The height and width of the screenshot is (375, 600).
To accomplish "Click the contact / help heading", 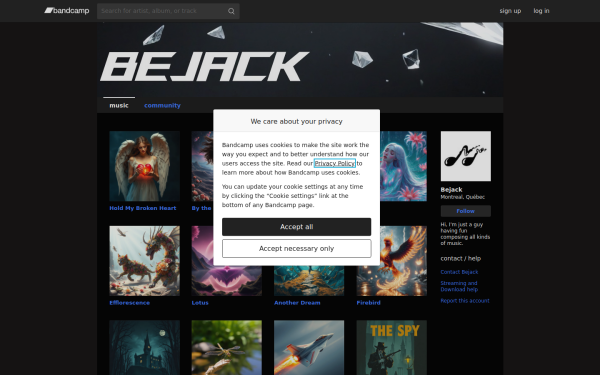I will pyautogui.click(x=461, y=258).
